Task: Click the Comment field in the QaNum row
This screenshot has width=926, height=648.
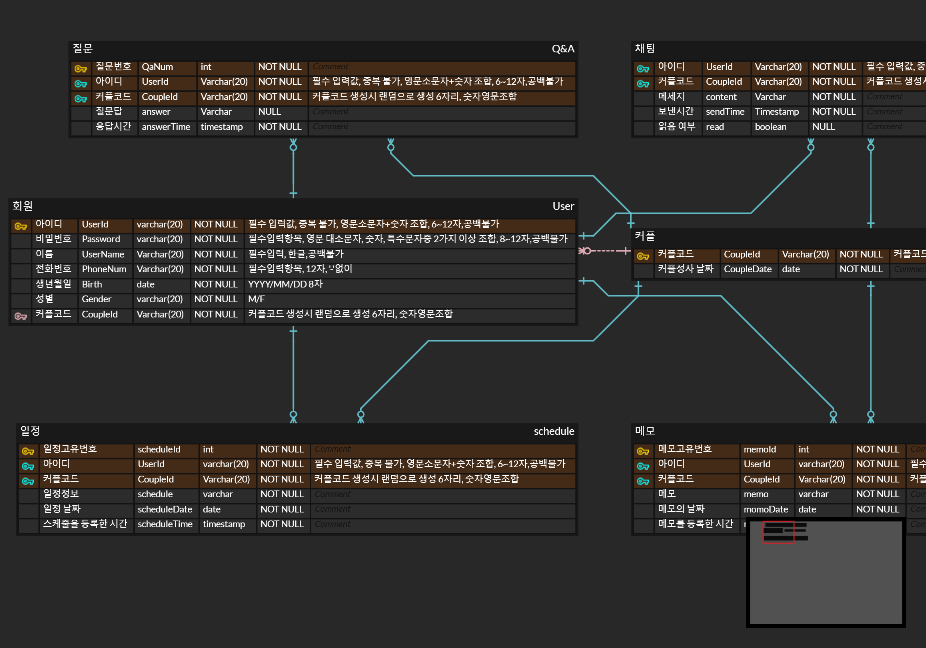Action: pyautogui.click(x=442, y=67)
